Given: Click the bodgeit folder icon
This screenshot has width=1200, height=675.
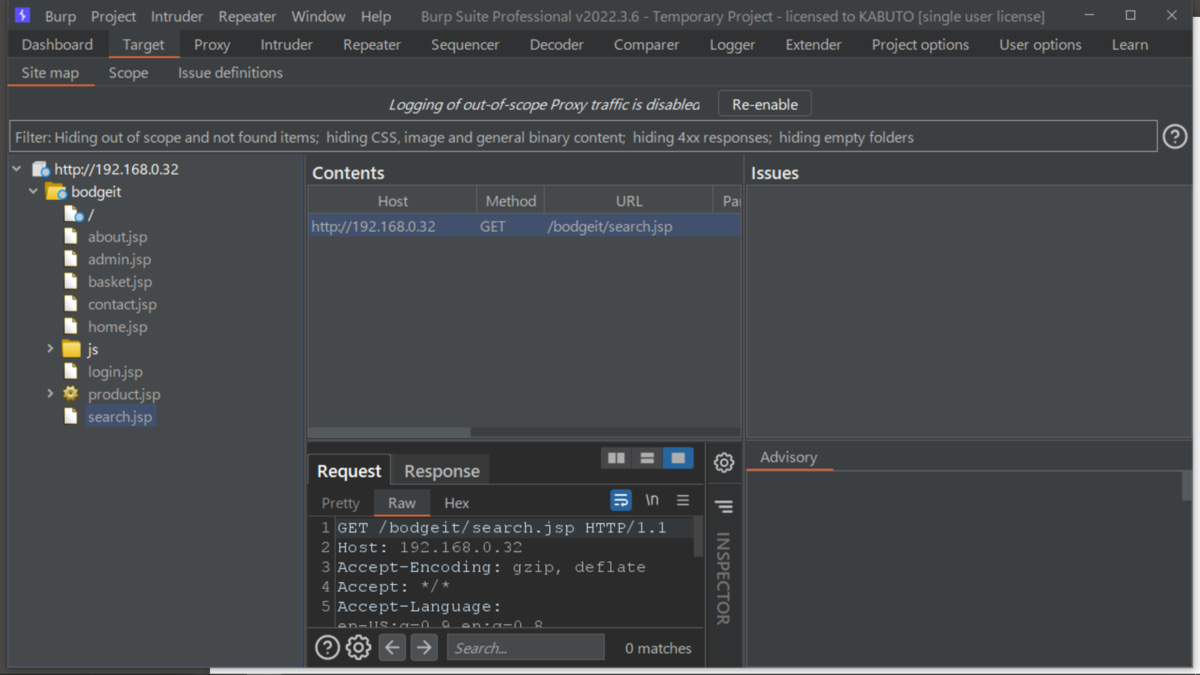Looking at the screenshot, I should (x=57, y=192).
